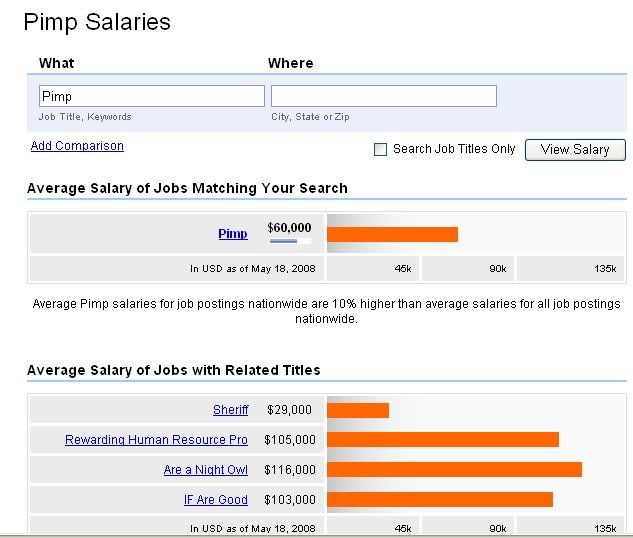The height and width of the screenshot is (538, 633).
Task: Enable the Search Job Titles Only checkbox
Action: click(380, 150)
